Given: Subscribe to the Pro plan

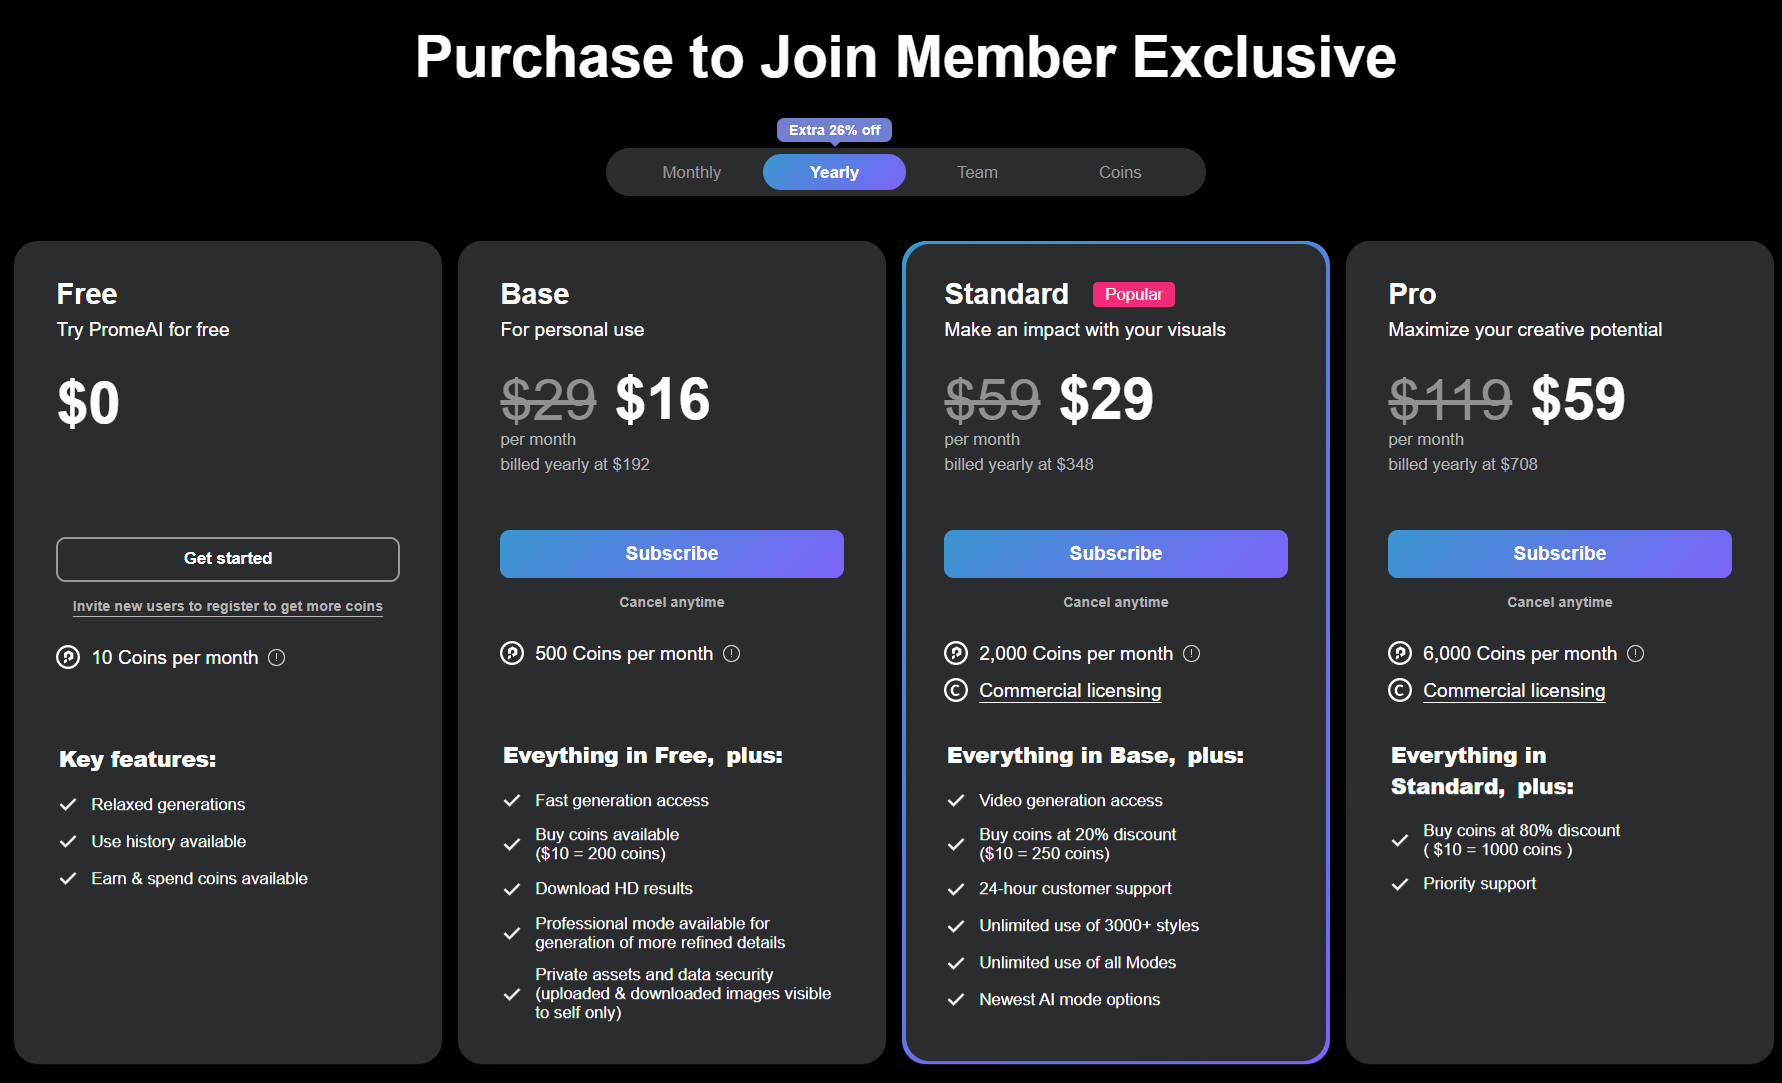Looking at the screenshot, I should (x=1559, y=553).
